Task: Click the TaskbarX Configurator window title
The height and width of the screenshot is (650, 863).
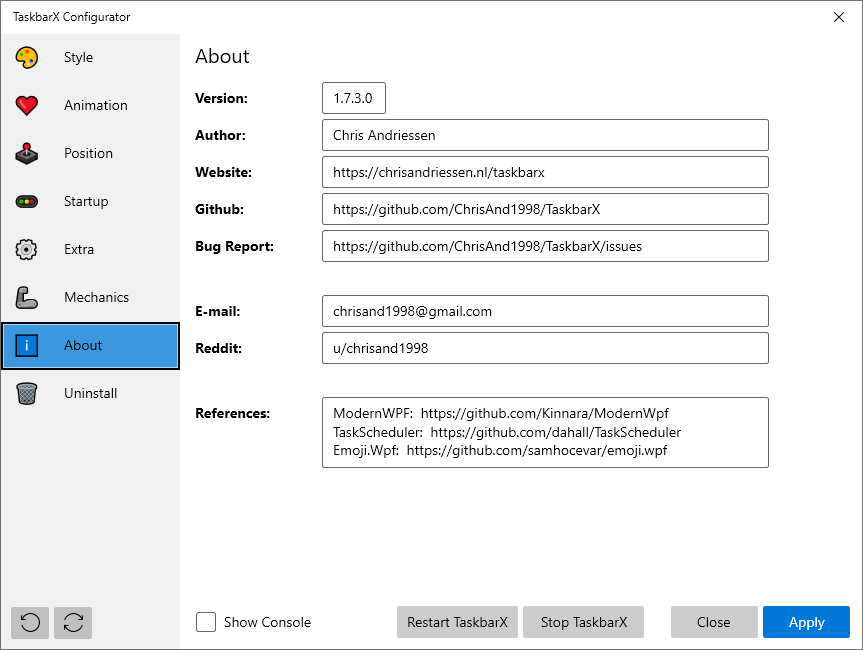Action: coord(72,17)
